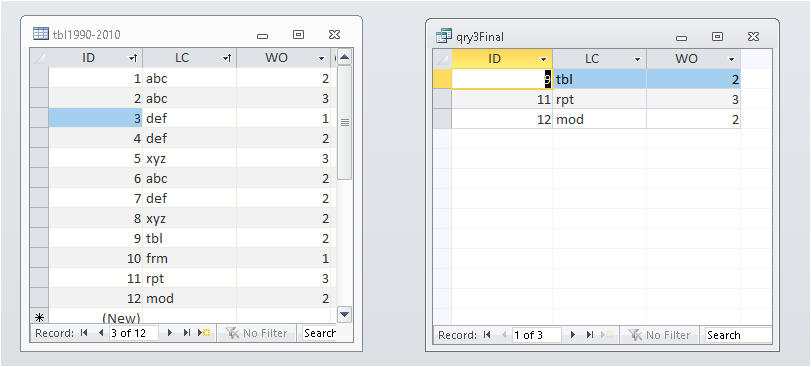Screen dimensions: 811x367
Task: Go to next record in tbl1990-2010 navigator
Action: 169,333
